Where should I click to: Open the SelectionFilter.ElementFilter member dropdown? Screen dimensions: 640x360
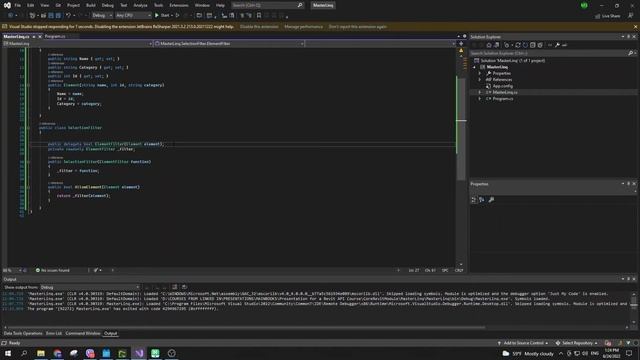pyautogui.click(x=229, y=43)
